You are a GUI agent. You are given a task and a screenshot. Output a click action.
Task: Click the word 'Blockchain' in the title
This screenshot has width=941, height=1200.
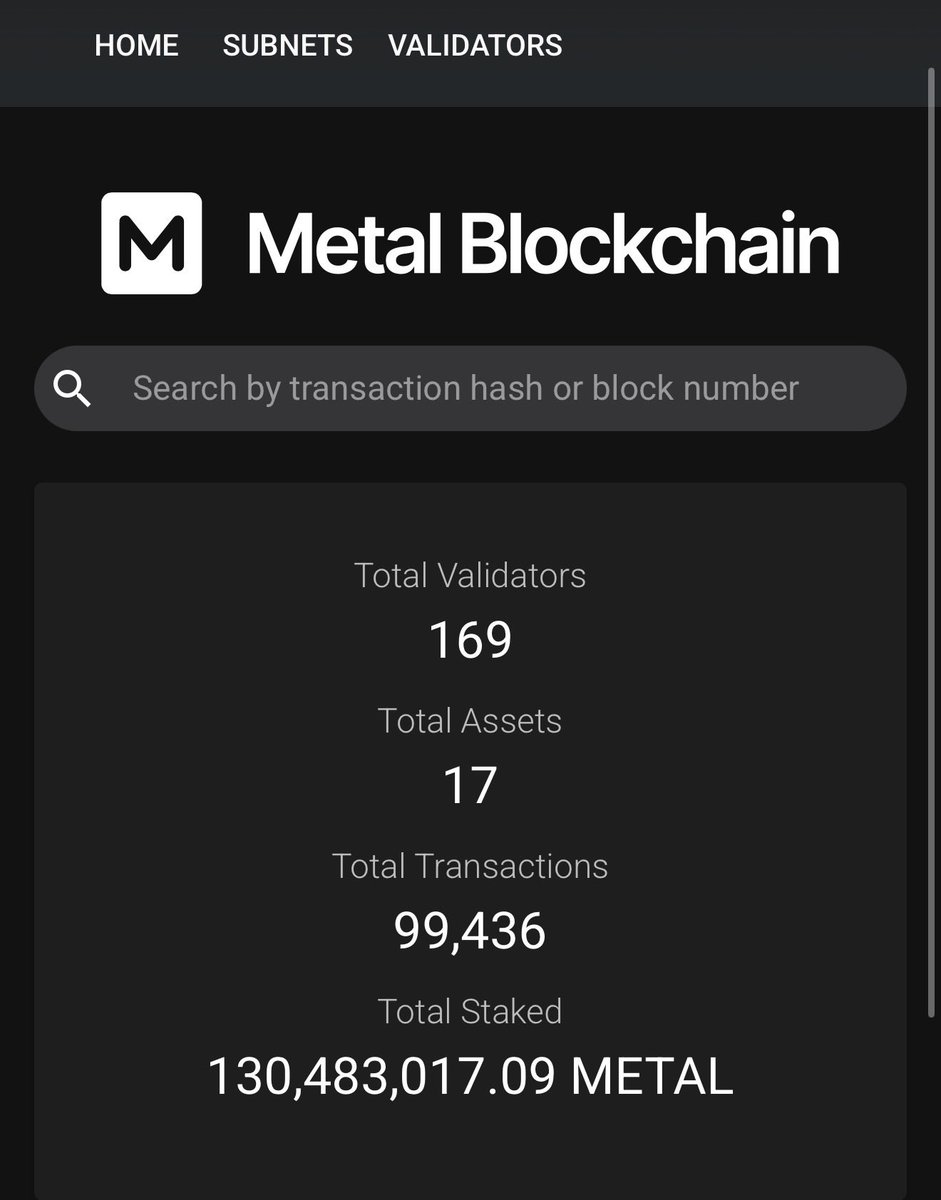click(649, 244)
